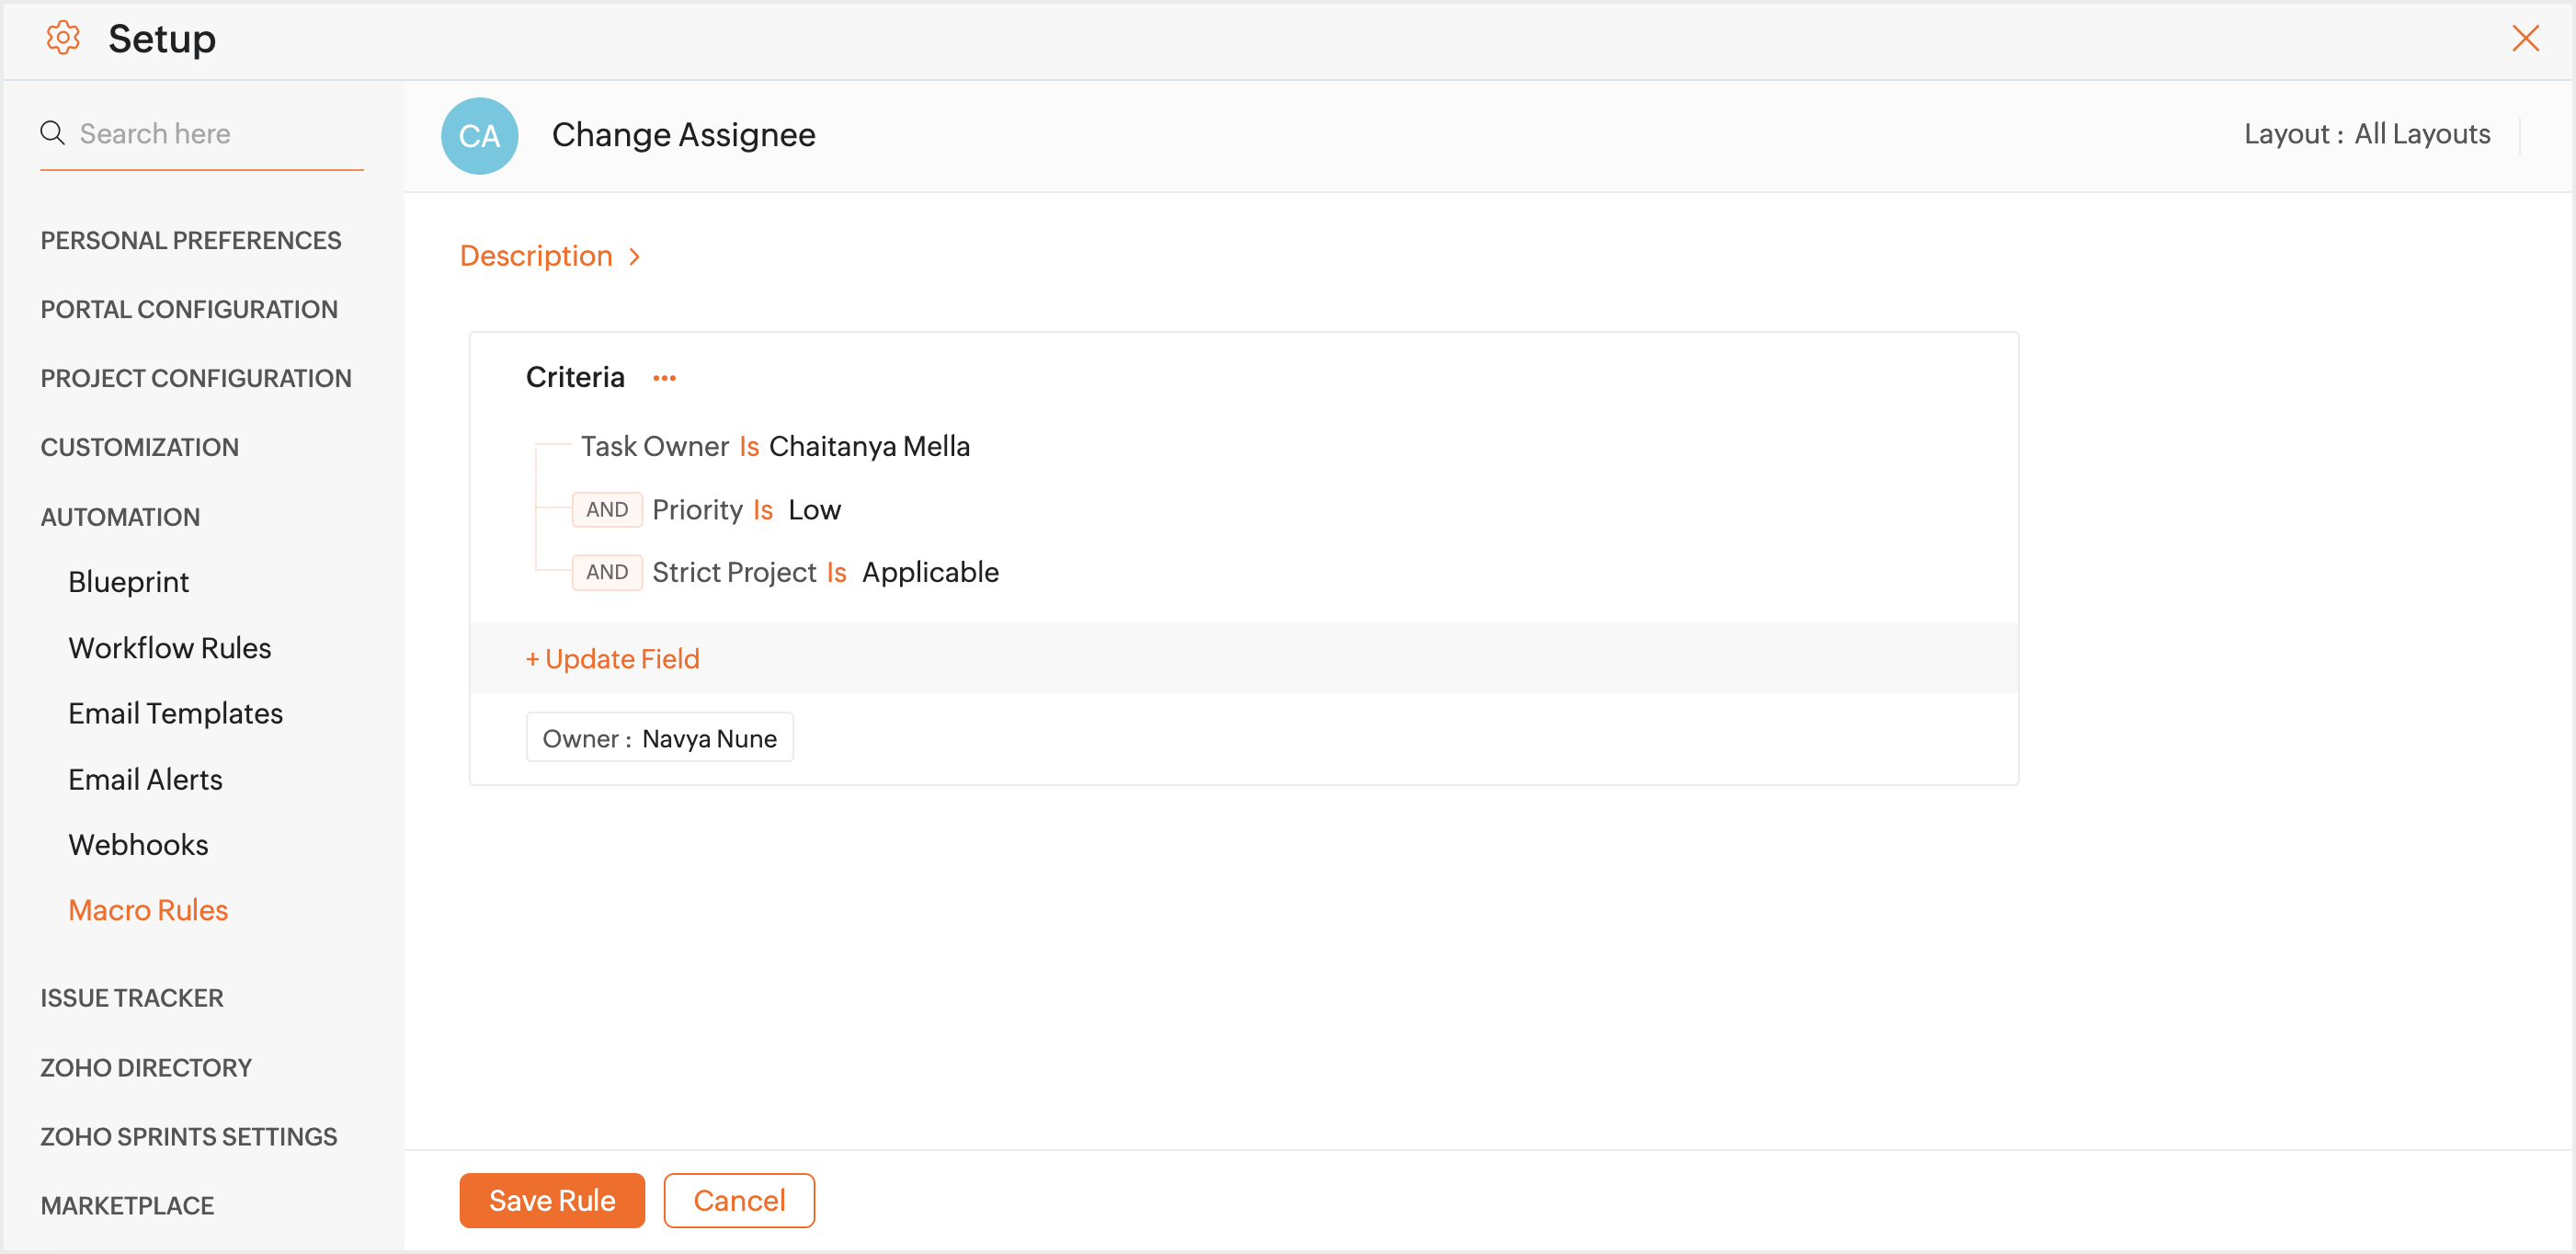Go to Workflow Rules
The height and width of the screenshot is (1254, 2576).
(169, 648)
